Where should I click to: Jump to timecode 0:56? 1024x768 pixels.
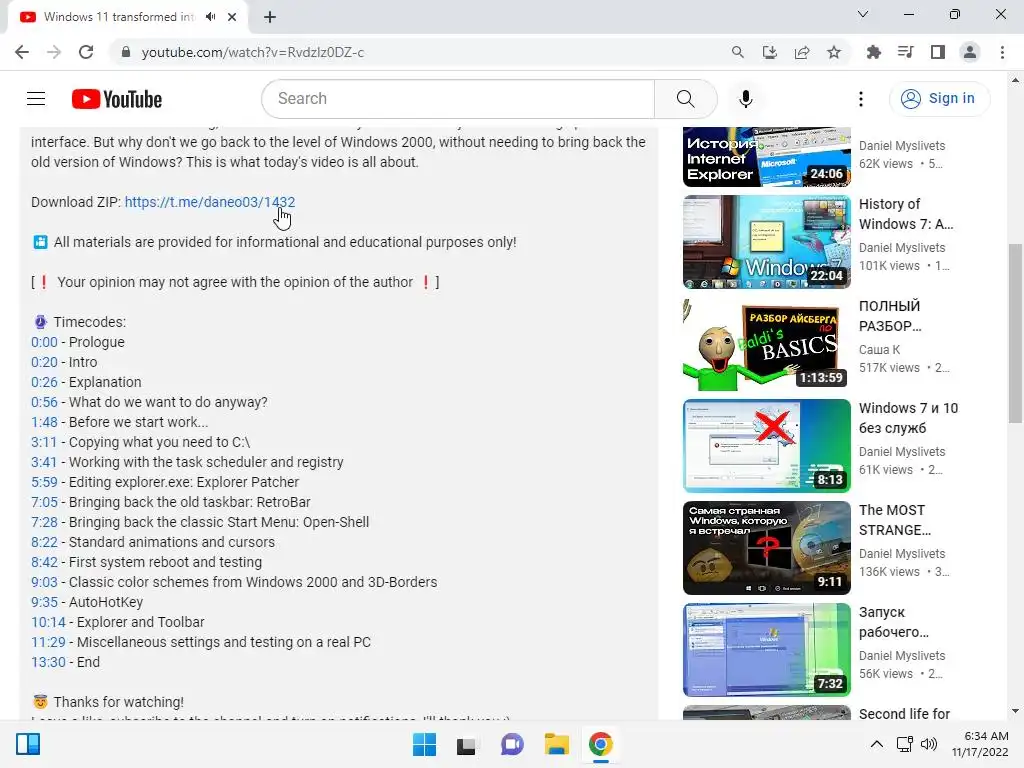[44, 402]
